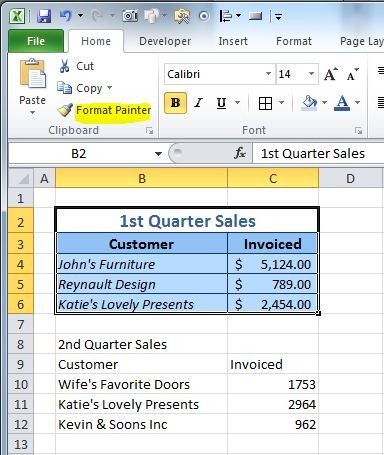
Task: Switch to the Developer tab
Action: coord(165,41)
